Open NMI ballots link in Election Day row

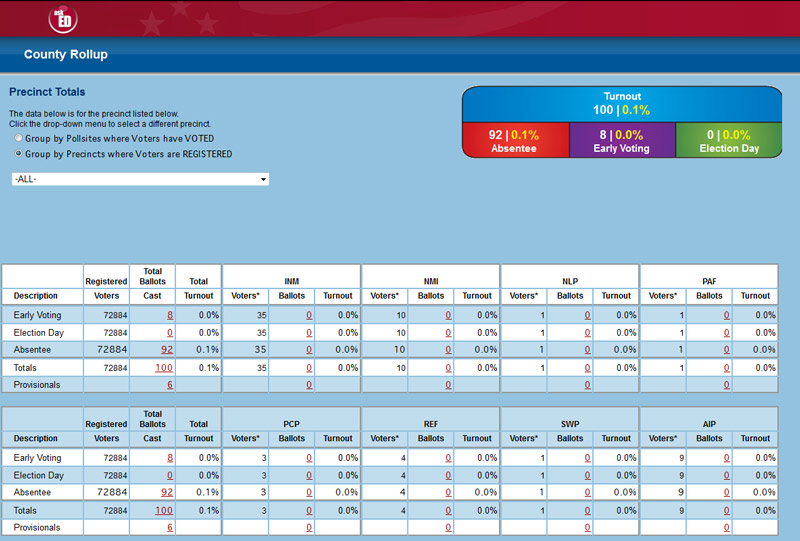448,333
